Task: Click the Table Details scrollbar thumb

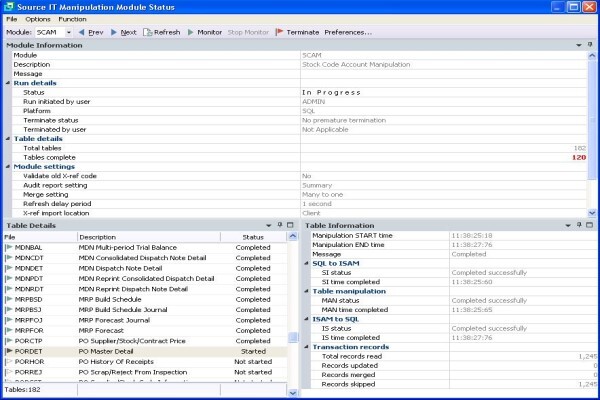Action: 293,337
